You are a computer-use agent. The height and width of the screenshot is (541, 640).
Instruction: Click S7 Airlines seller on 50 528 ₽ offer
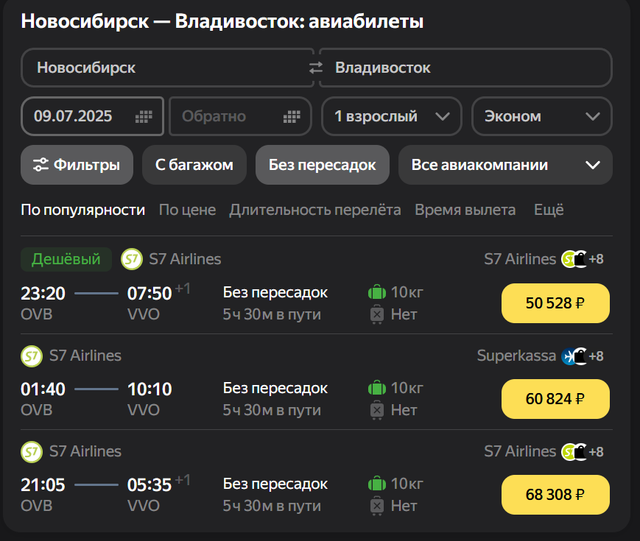(x=520, y=259)
